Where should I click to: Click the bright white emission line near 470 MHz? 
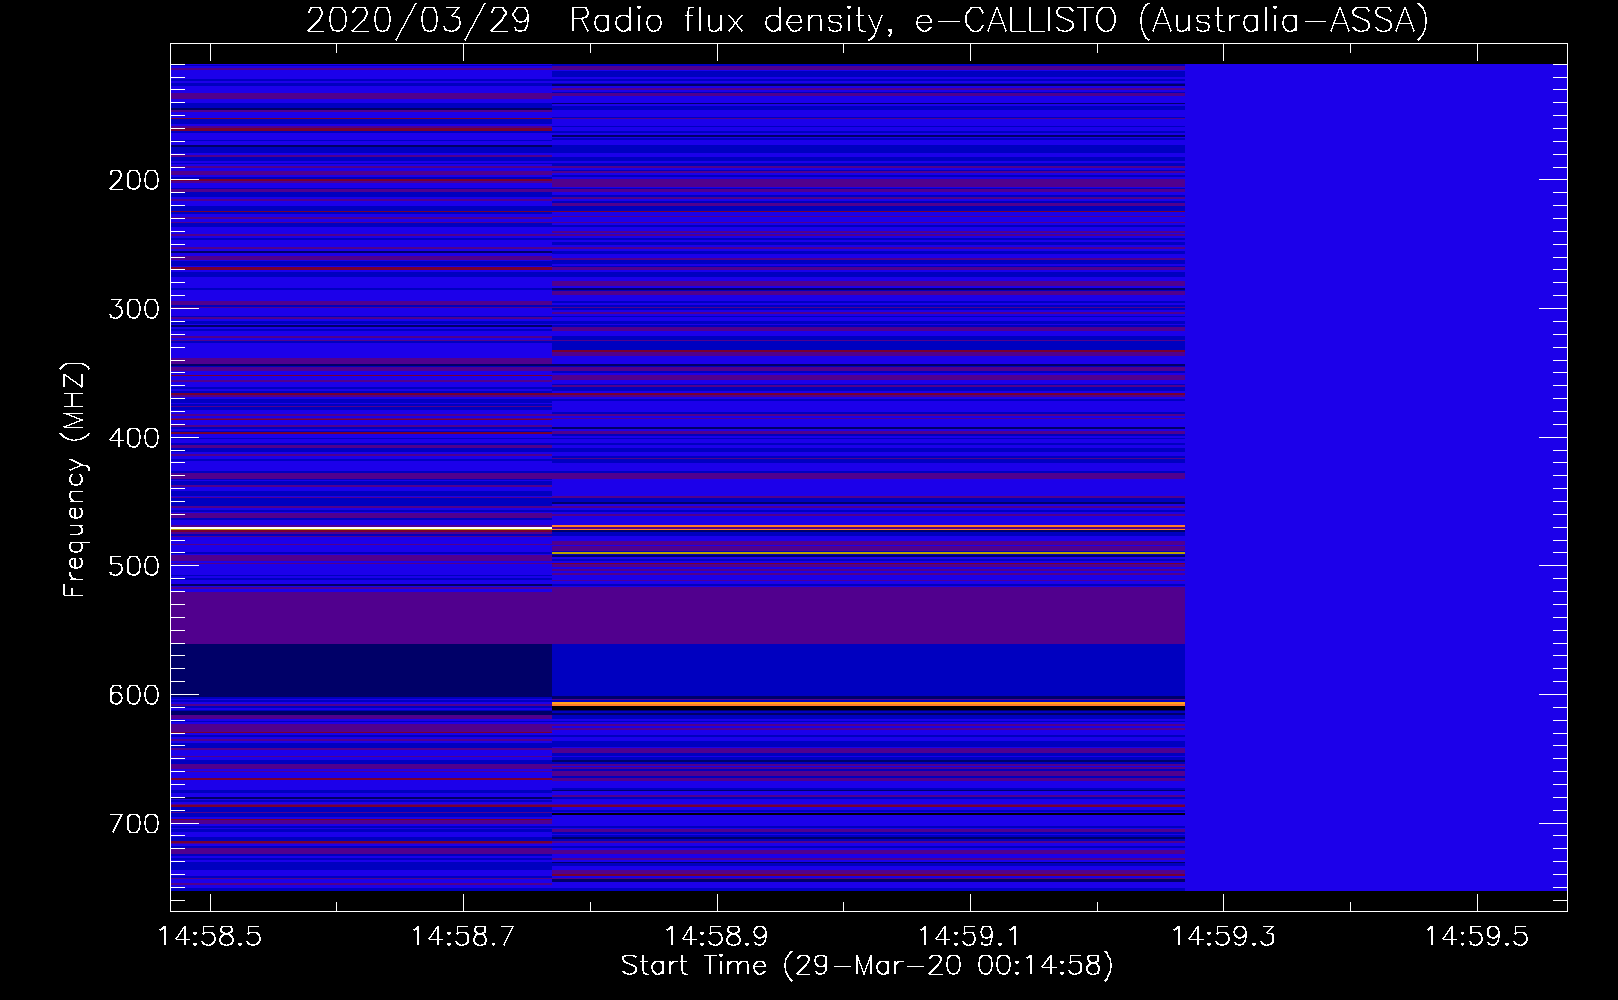click(x=361, y=527)
